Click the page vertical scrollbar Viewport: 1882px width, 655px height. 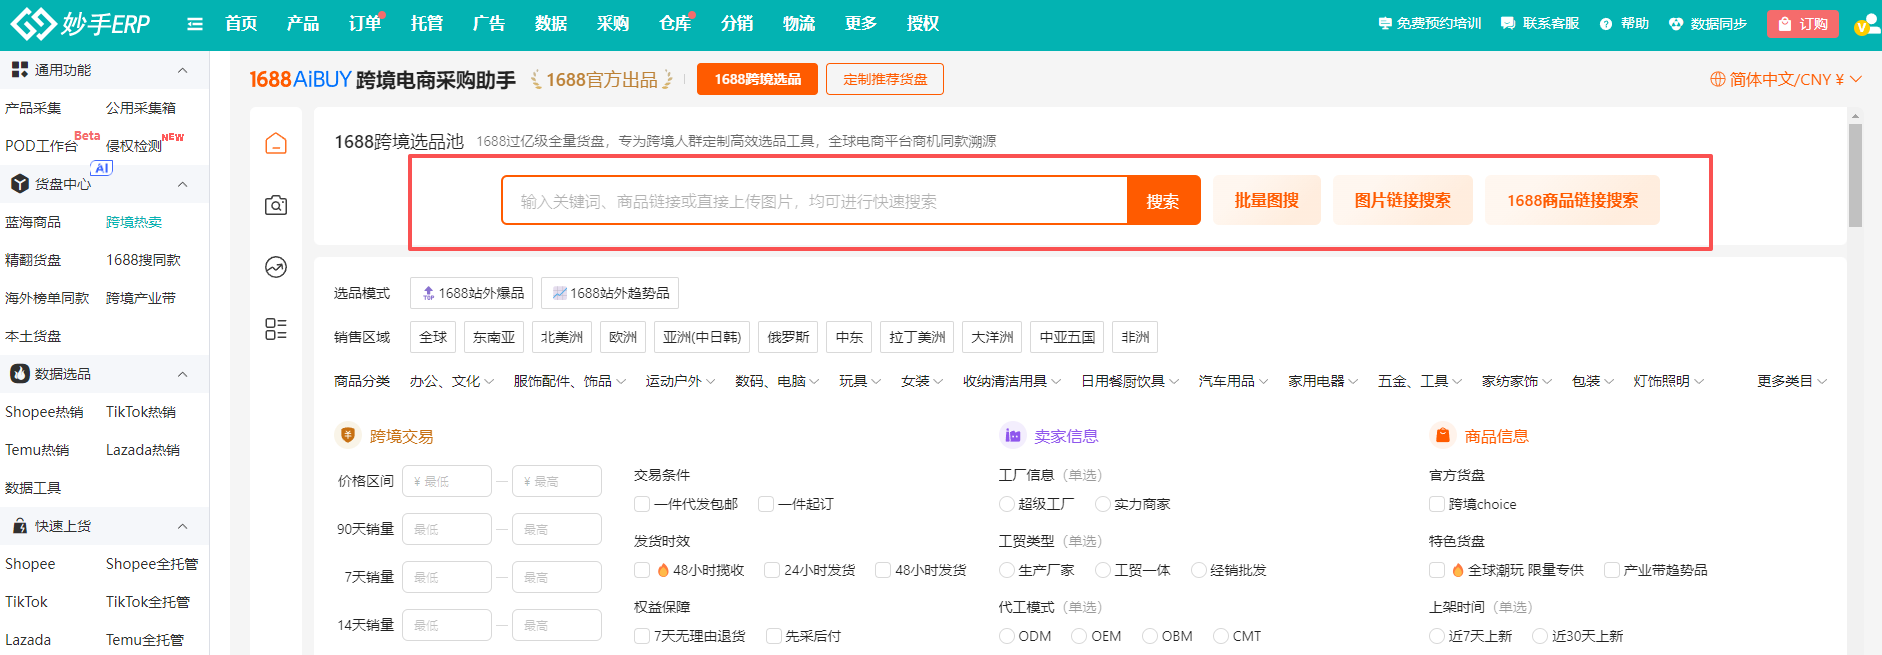click(x=1855, y=176)
